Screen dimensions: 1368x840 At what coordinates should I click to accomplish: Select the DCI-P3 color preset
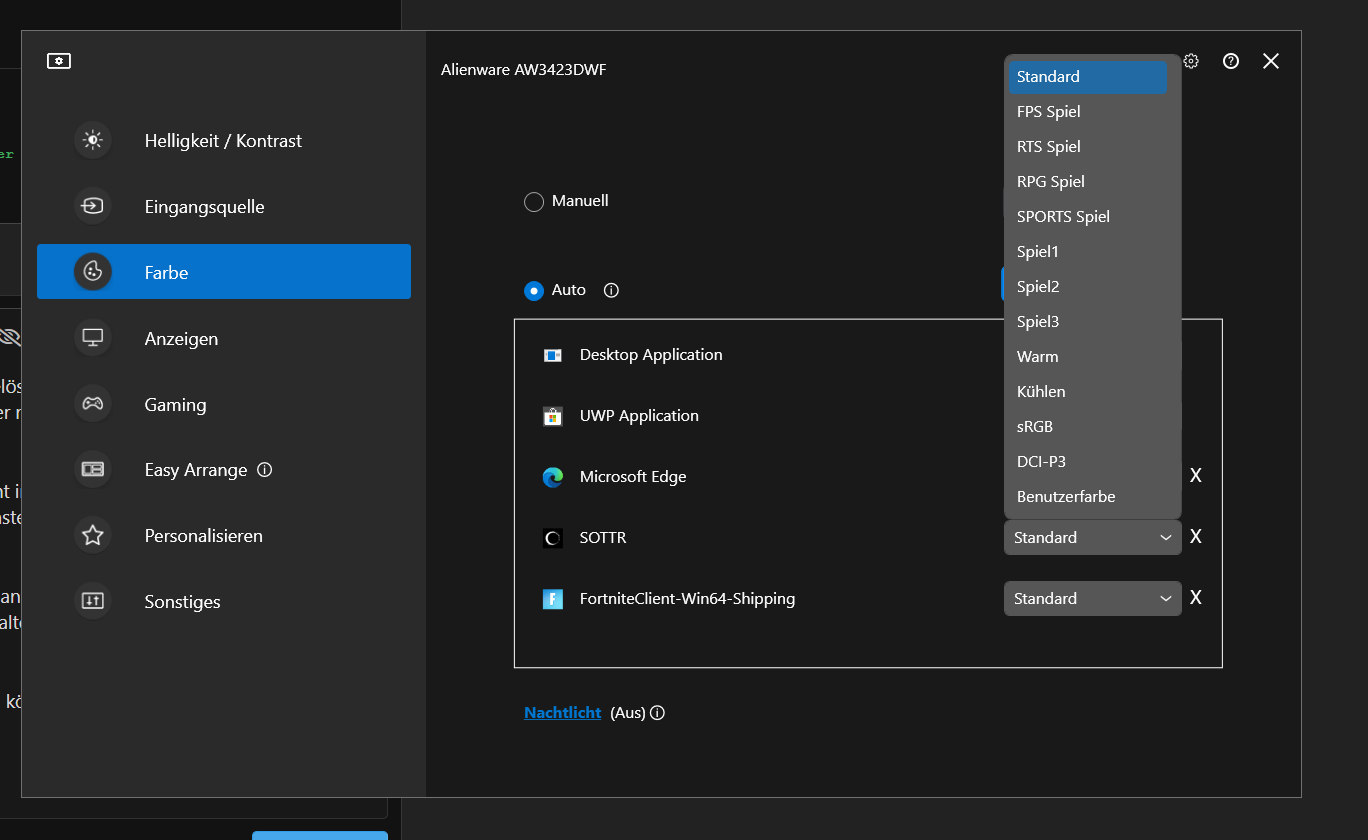[1088, 462]
